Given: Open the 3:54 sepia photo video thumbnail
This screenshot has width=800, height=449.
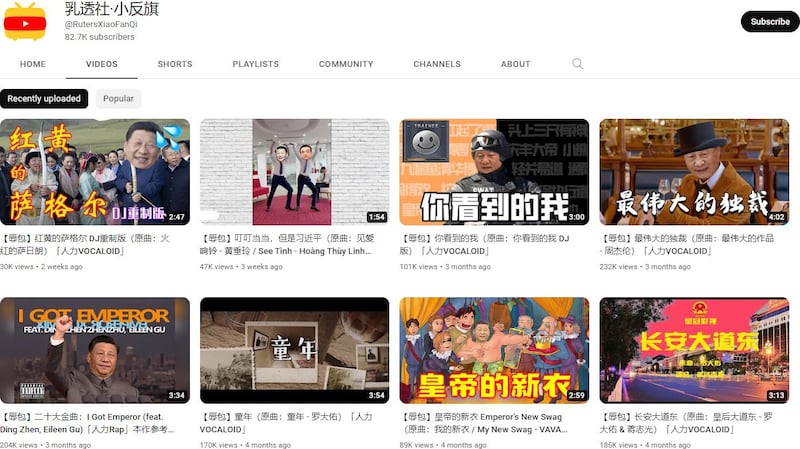Looking at the screenshot, I should [294, 350].
